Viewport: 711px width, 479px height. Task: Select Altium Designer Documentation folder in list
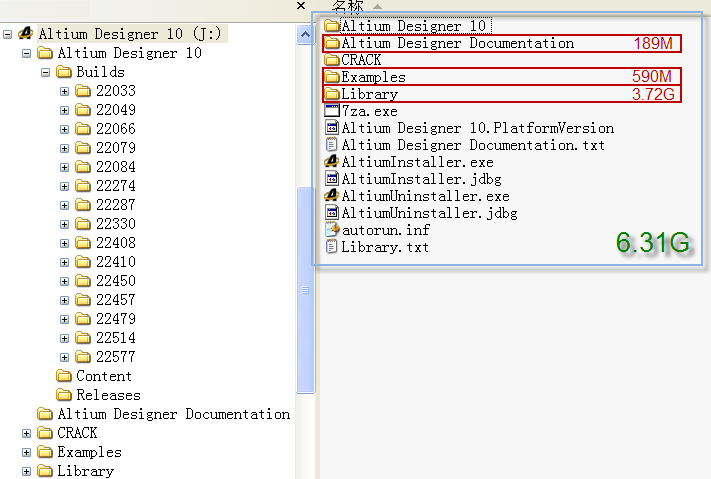[x=502, y=43]
